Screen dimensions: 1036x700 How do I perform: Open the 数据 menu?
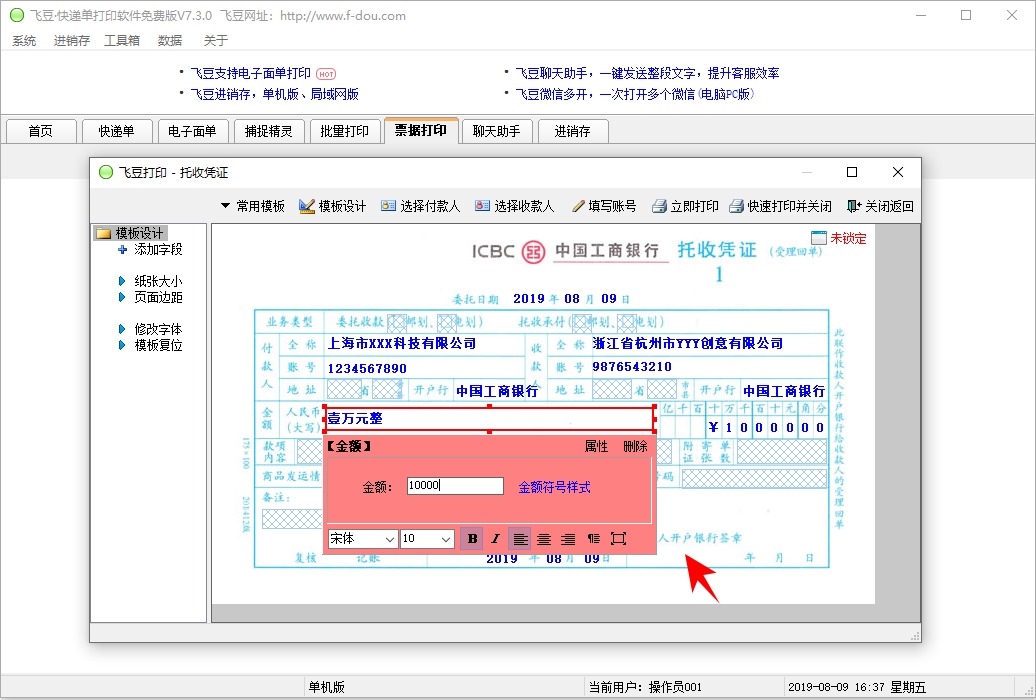(170, 41)
